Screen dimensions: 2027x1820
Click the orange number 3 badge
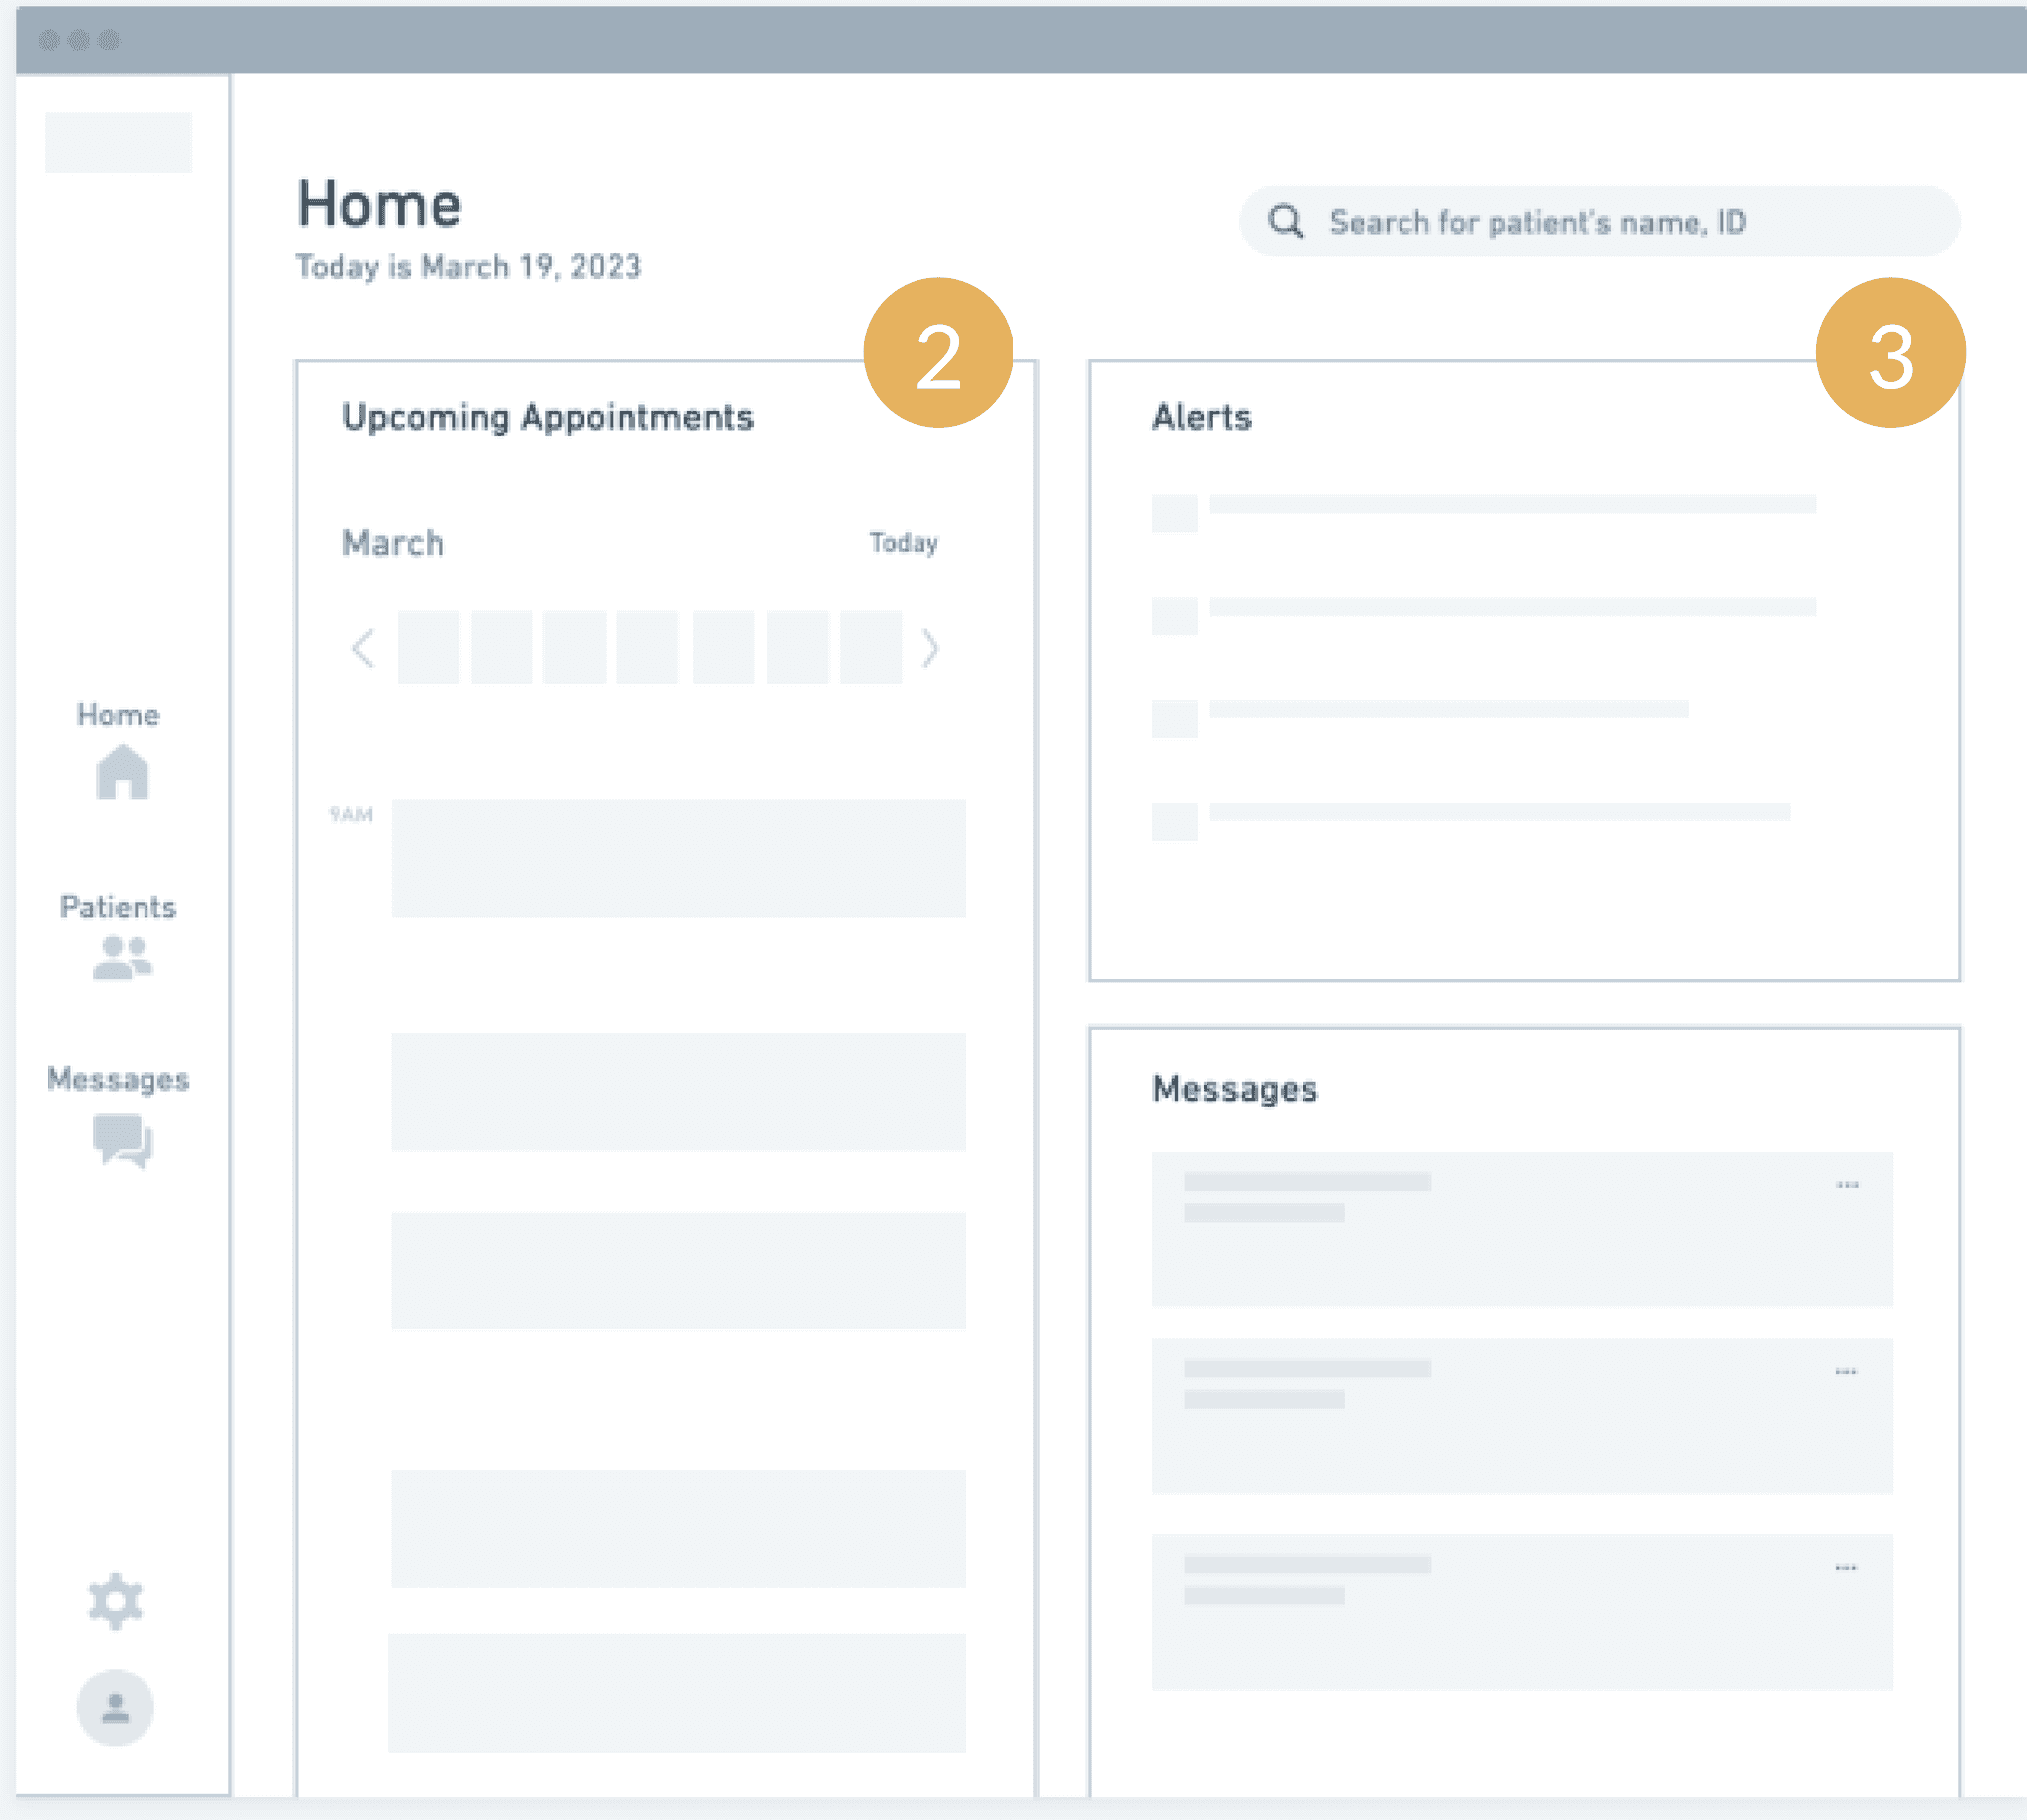[1890, 353]
